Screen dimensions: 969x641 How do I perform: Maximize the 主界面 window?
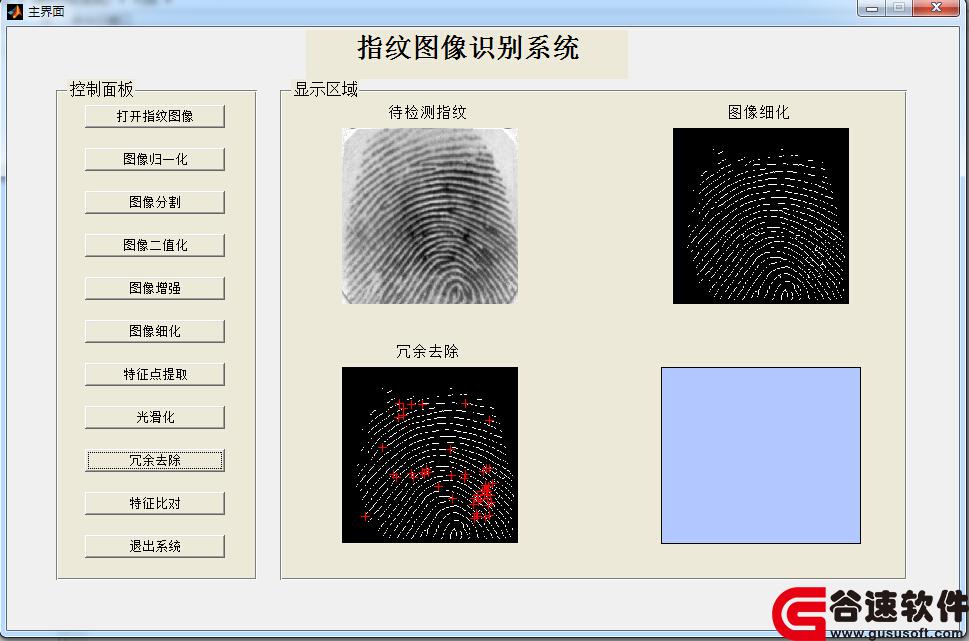pyautogui.click(x=899, y=8)
